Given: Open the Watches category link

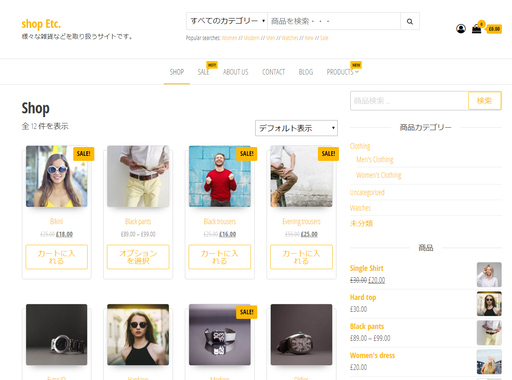Looking at the screenshot, I should 360,208.
